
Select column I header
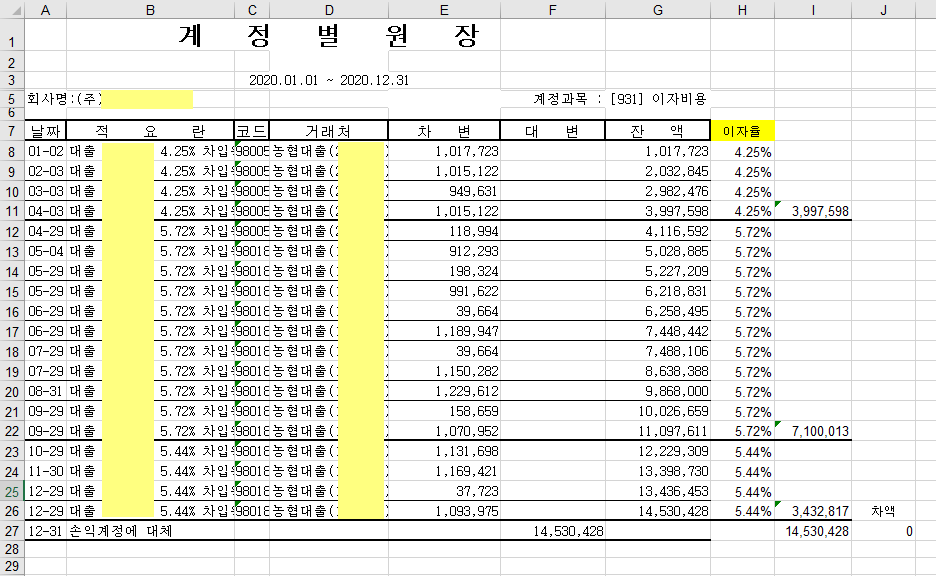coord(813,10)
